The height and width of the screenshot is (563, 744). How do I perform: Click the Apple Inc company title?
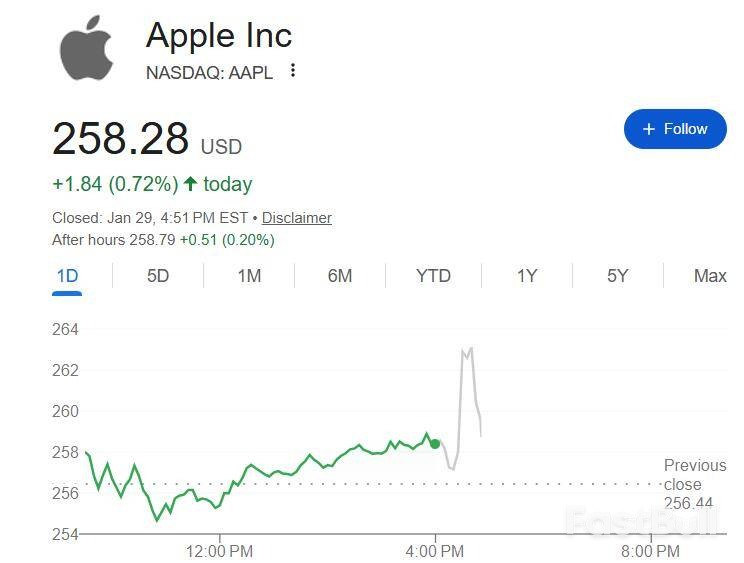pos(219,35)
